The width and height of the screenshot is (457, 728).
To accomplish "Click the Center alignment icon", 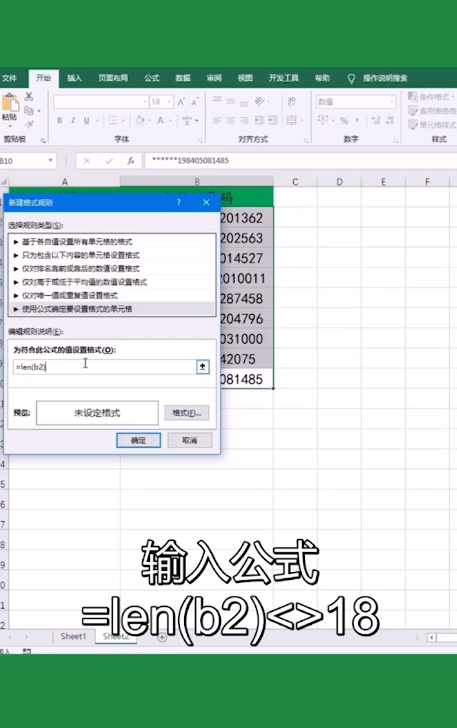I will tap(230, 120).
